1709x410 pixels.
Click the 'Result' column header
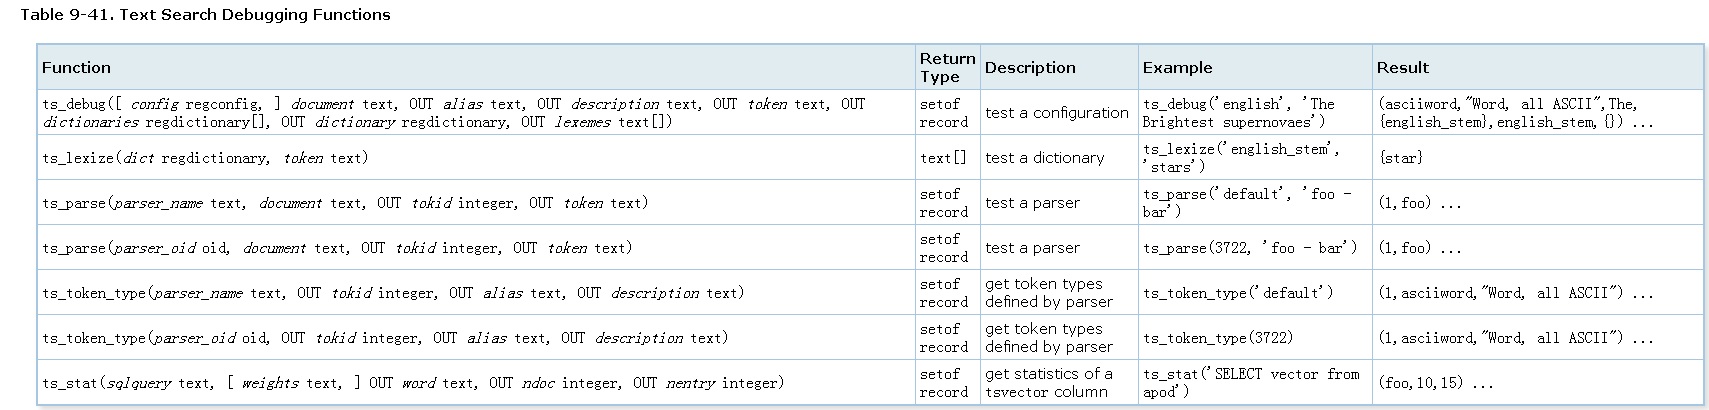pos(1402,68)
